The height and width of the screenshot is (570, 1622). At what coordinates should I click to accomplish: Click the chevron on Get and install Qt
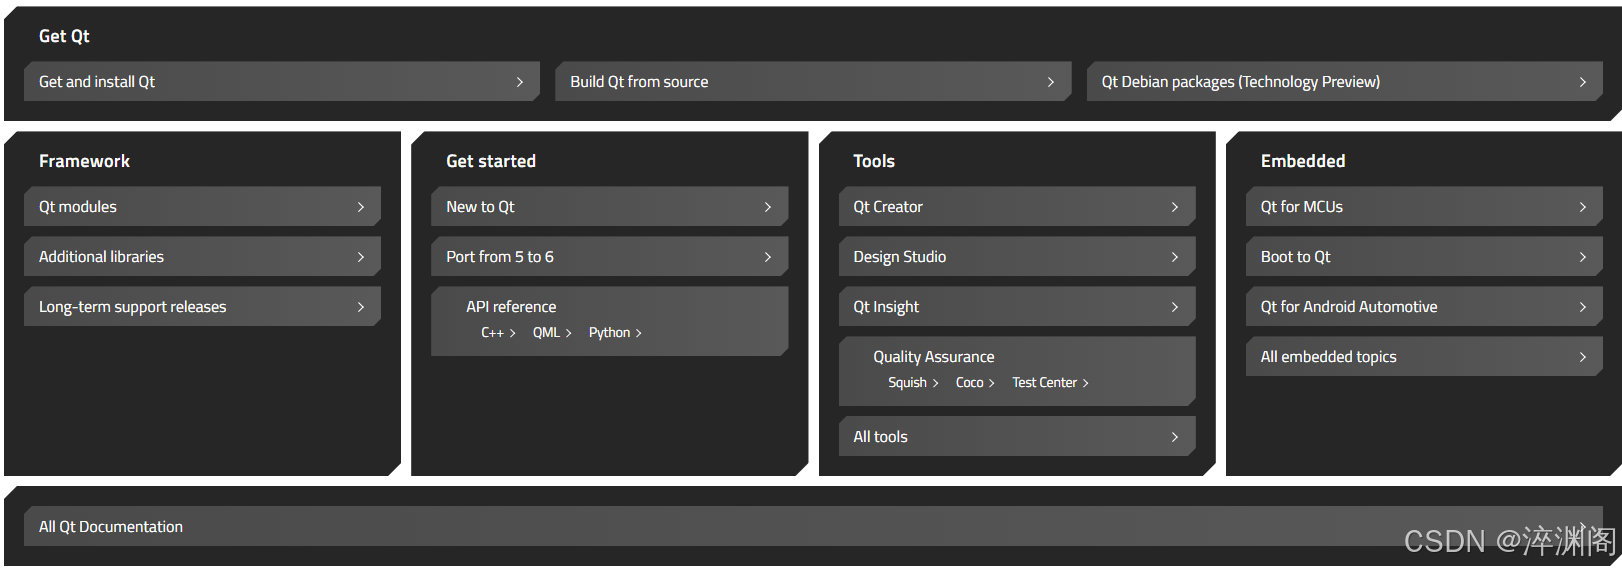point(520,82)
